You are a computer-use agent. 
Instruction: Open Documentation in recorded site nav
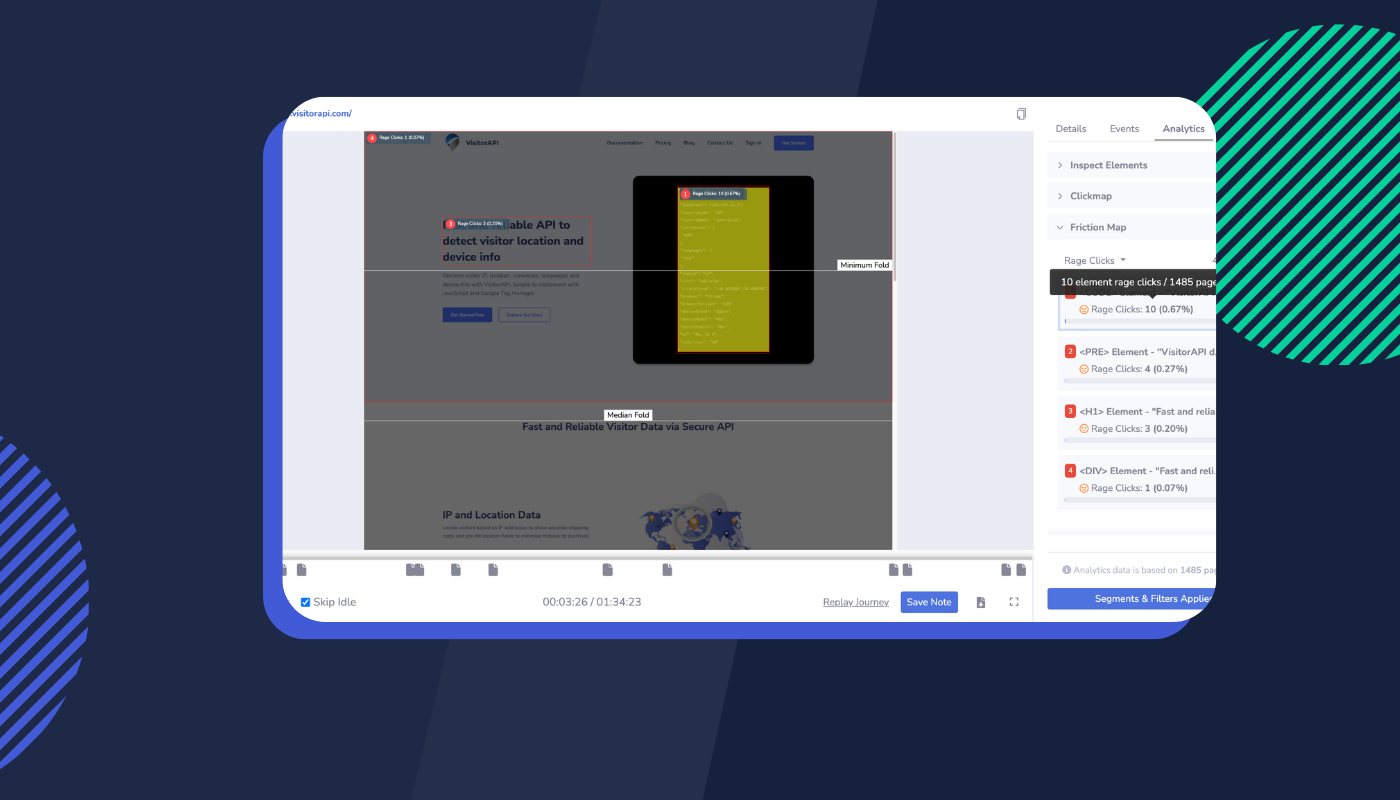[624, 143]
